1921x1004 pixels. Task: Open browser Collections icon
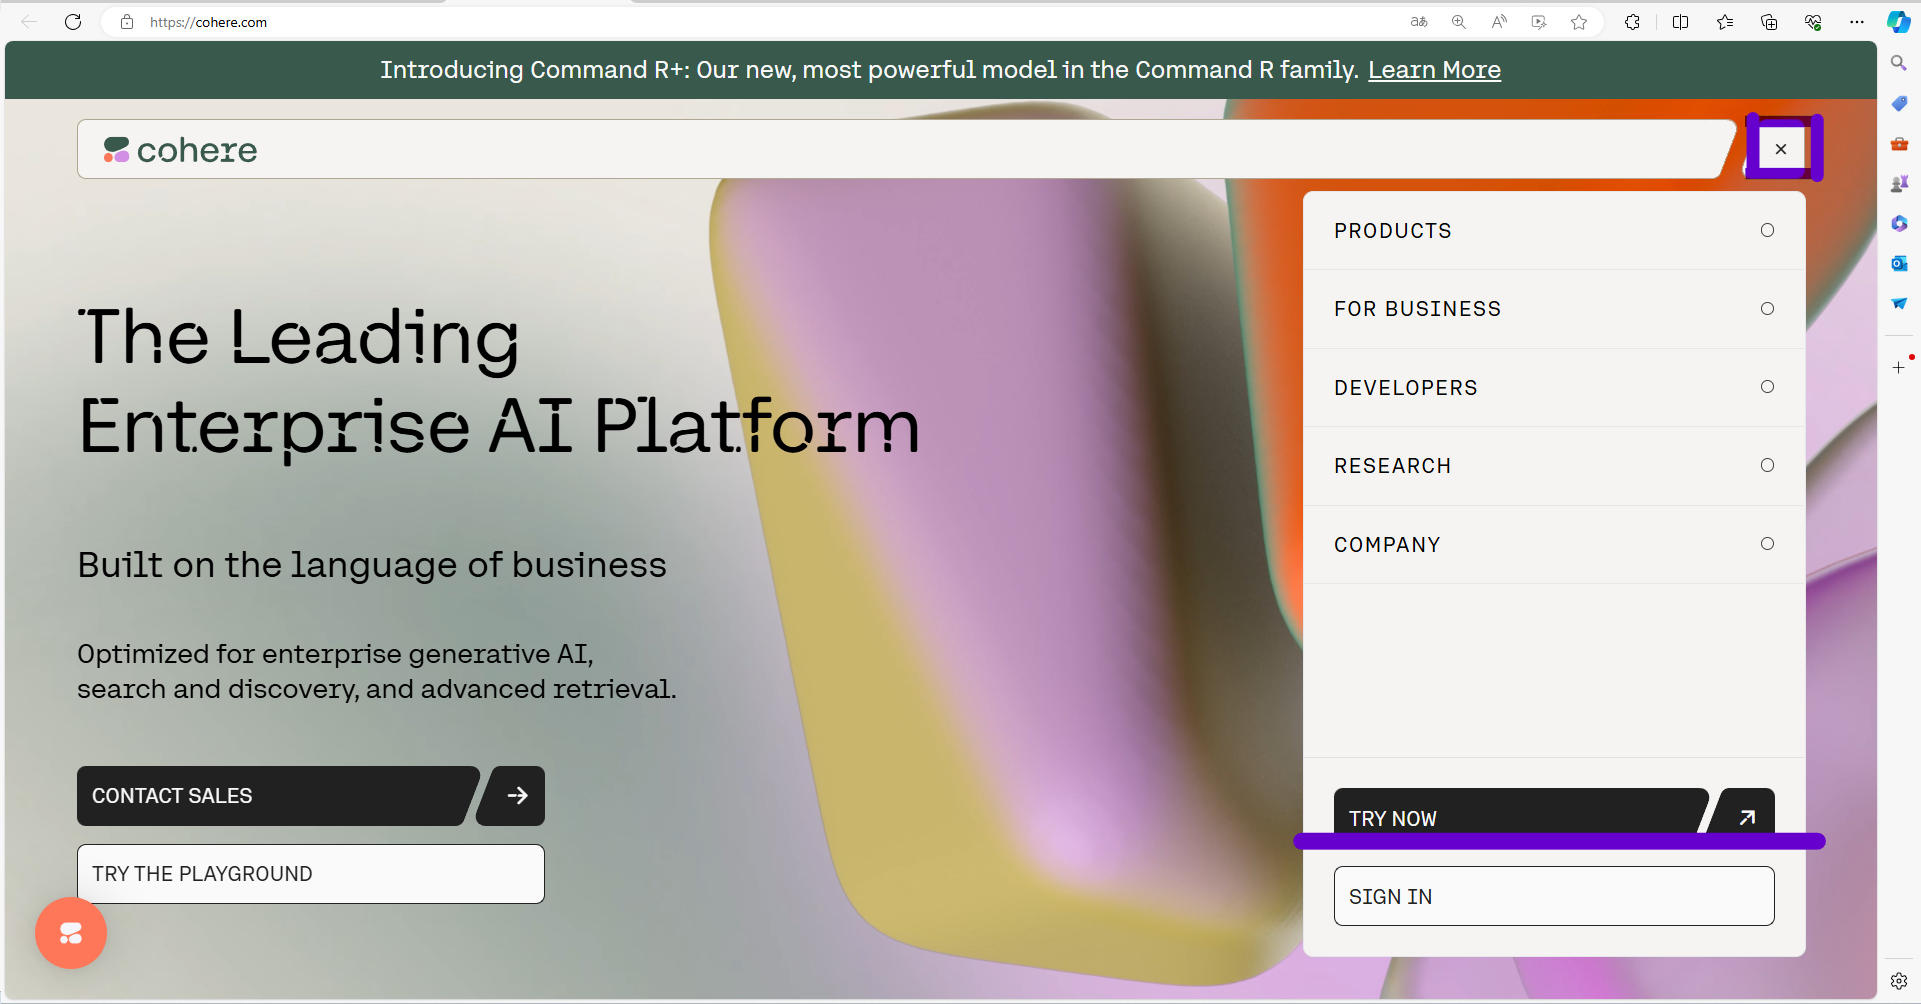tap(1769, 22)
